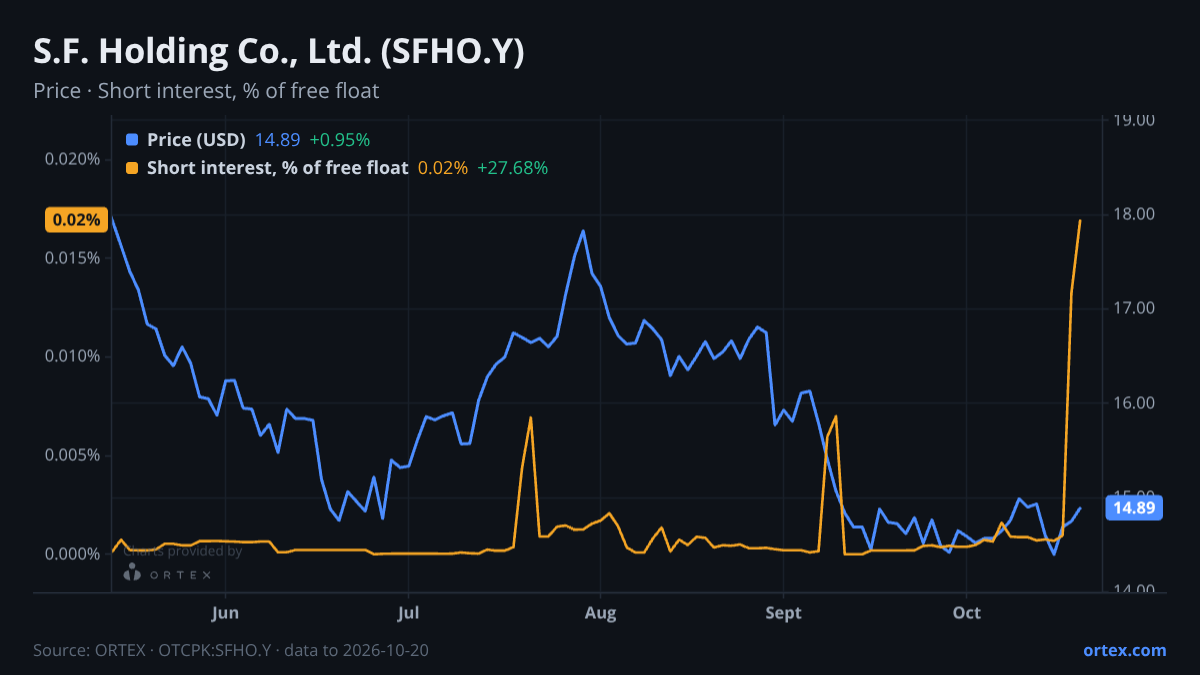The image size is (1200, 675).
Task: Click the blue 14.89 price badge
Action: 1134,508
